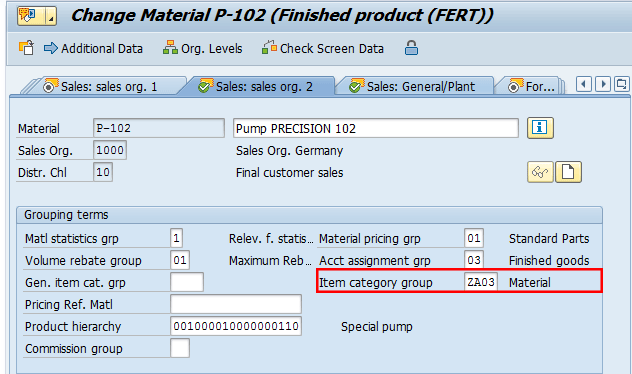
Task: Click the material description field Pump PRECISION 102
Action: pos(376,129)
